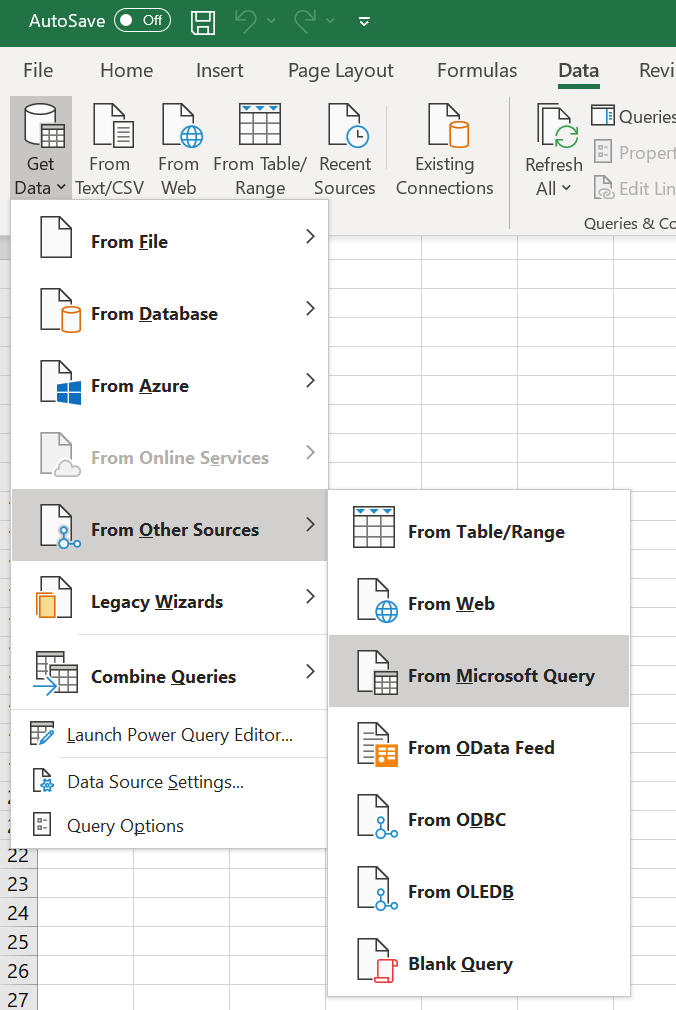Click the From OLEDB connector icon
This screenshot has width=676, height=1010.
378,889
